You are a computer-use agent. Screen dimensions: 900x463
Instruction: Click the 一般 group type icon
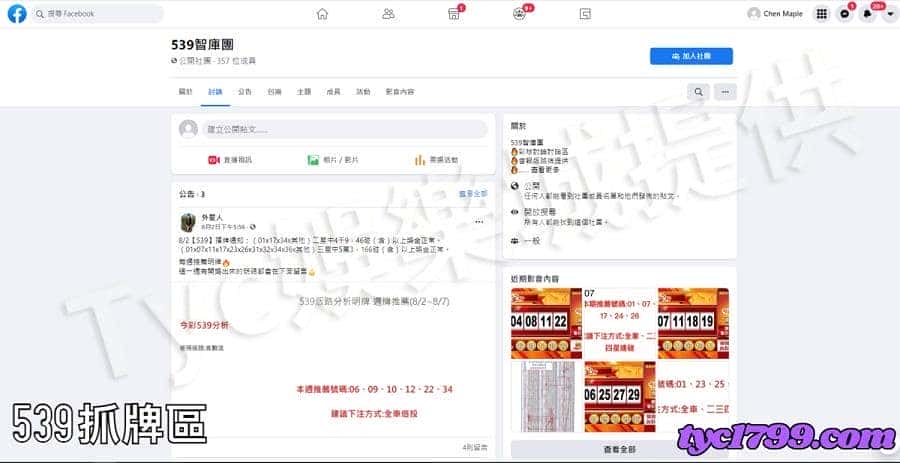[x=515, y=241]
